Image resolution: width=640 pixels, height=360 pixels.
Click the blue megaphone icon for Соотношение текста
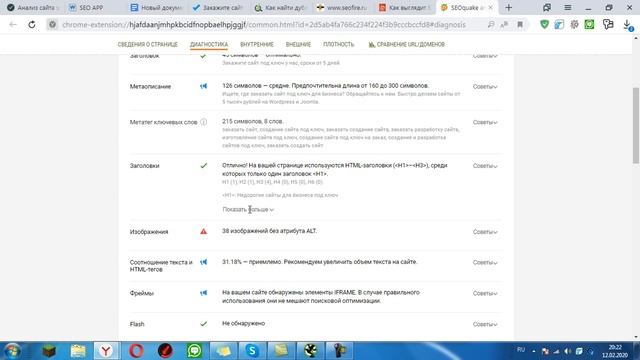point(203,262)
